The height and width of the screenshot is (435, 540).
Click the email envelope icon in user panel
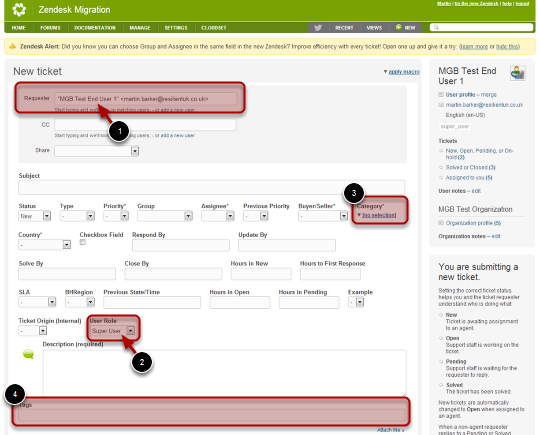point(441,105)
